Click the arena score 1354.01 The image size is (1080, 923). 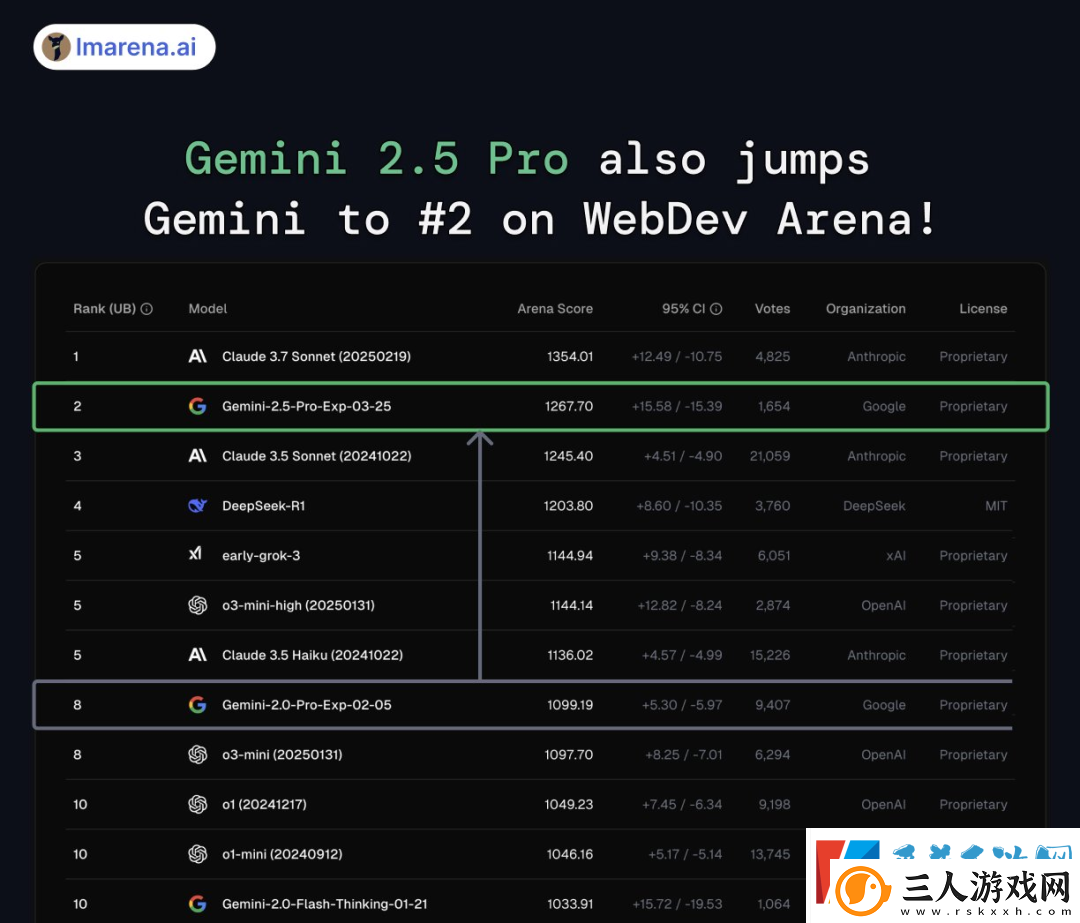[570, 356]
